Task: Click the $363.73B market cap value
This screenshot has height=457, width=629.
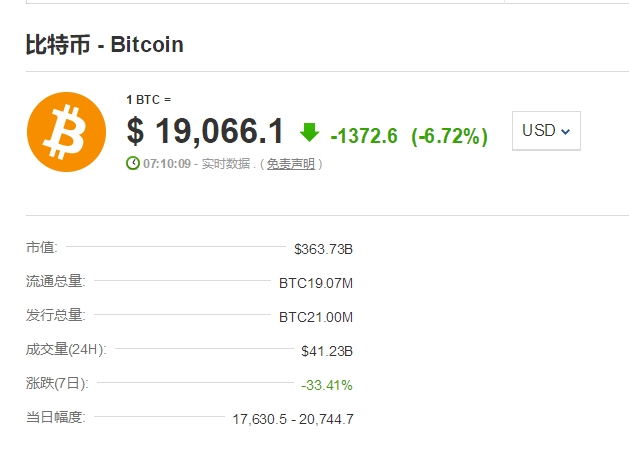Action: (323, 247)
